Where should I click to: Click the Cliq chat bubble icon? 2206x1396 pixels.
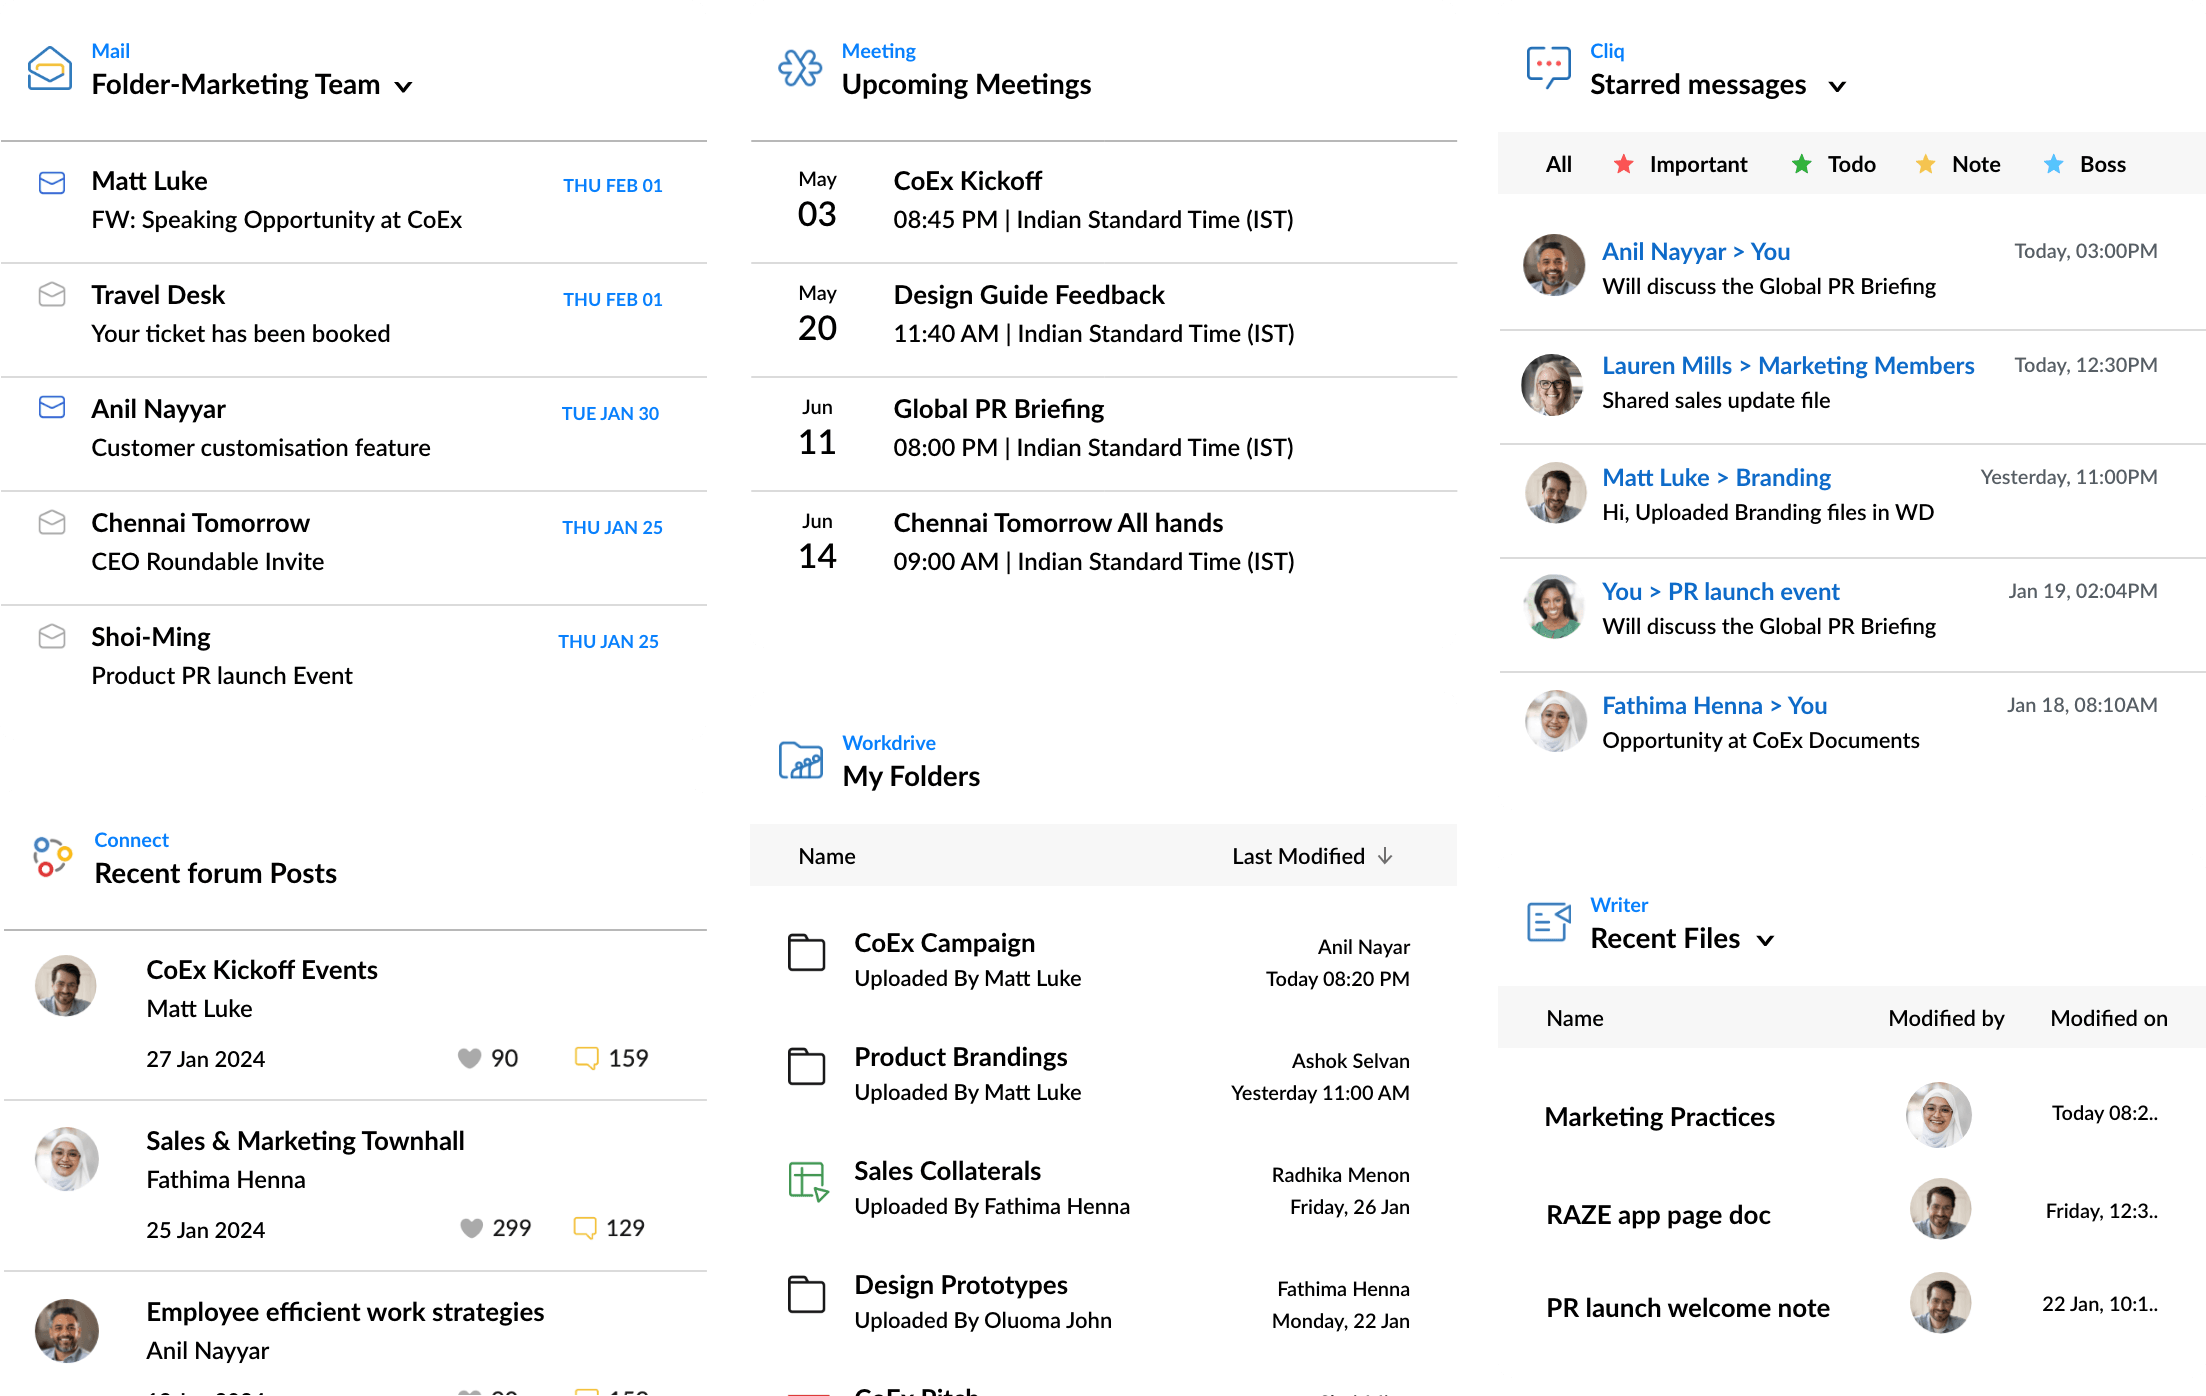coord(1548,66)
